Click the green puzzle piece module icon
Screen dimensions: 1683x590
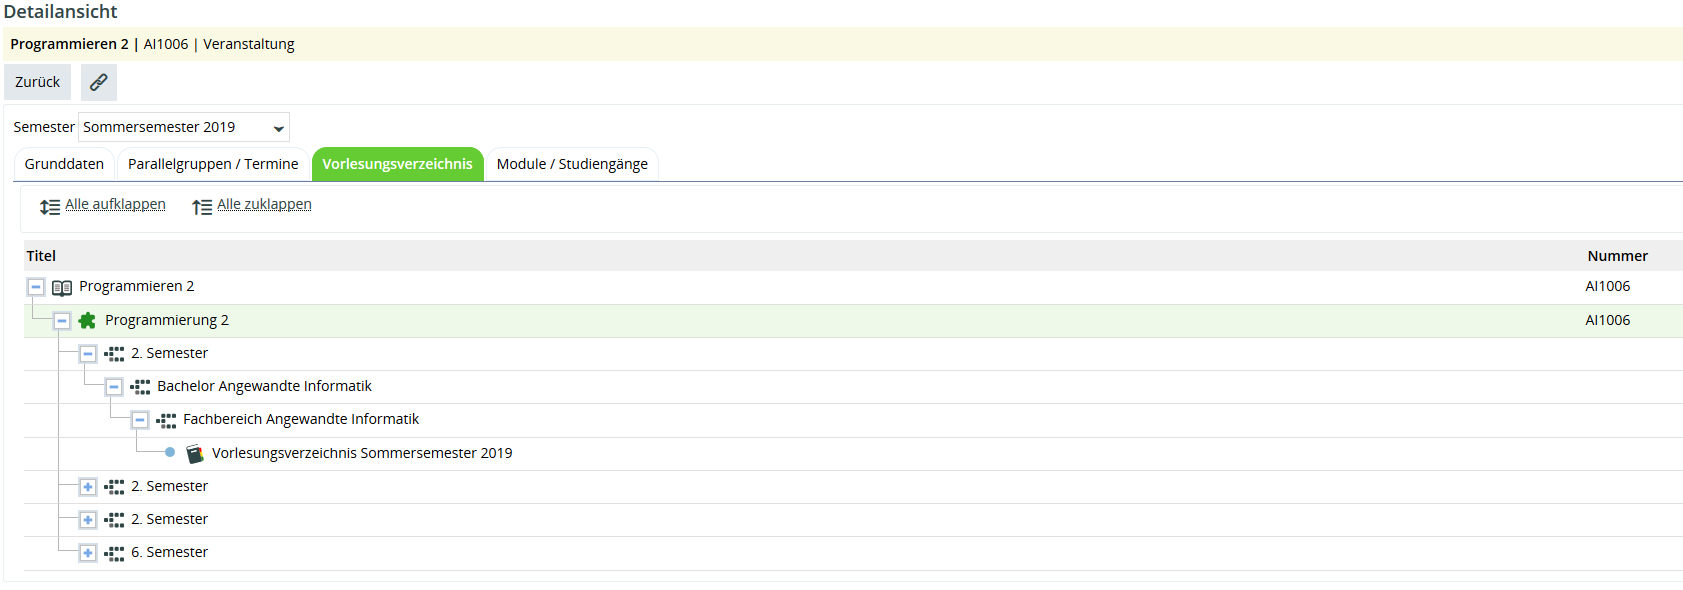88,321
